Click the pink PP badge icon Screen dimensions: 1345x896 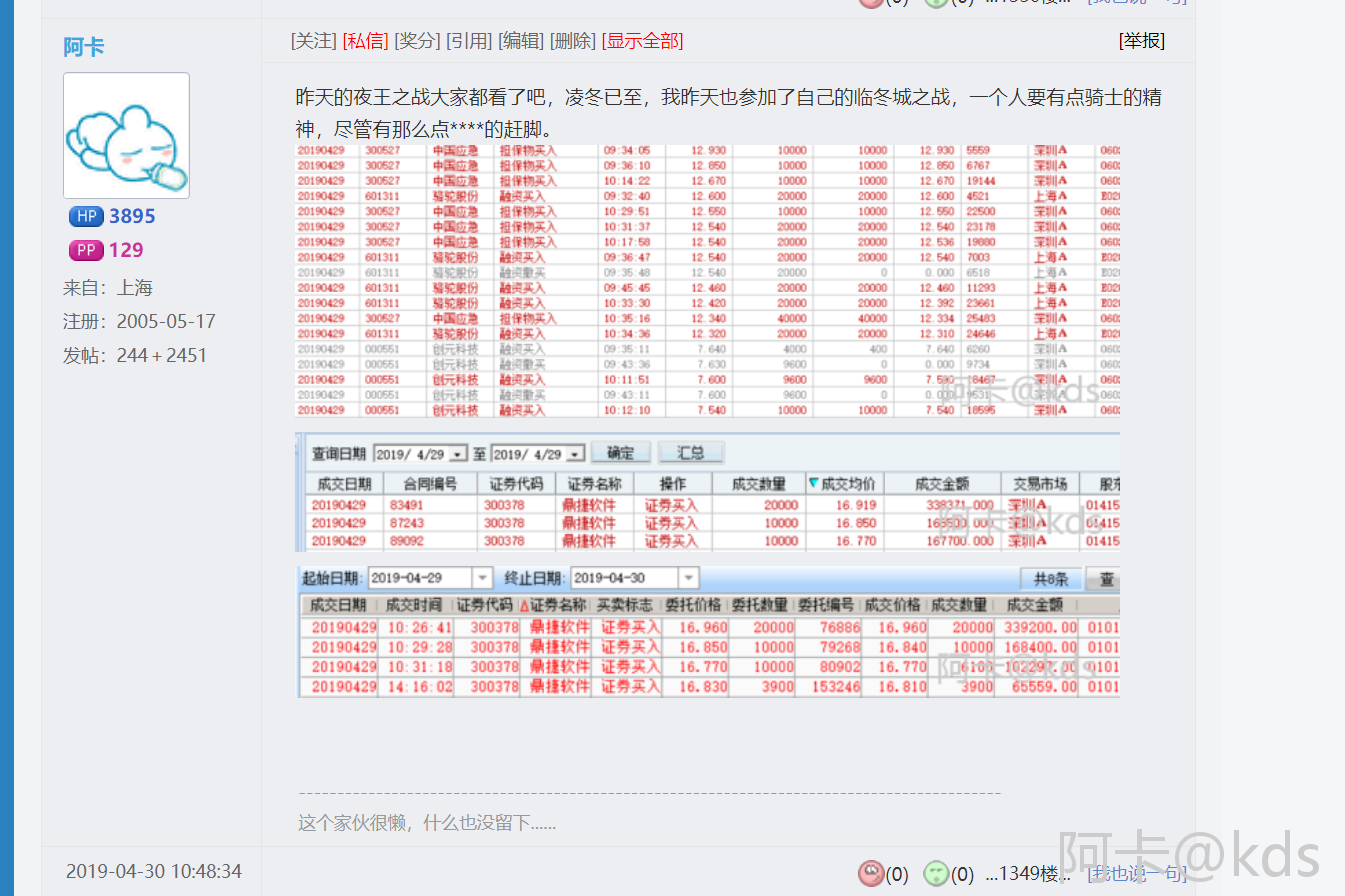point(86,251)
